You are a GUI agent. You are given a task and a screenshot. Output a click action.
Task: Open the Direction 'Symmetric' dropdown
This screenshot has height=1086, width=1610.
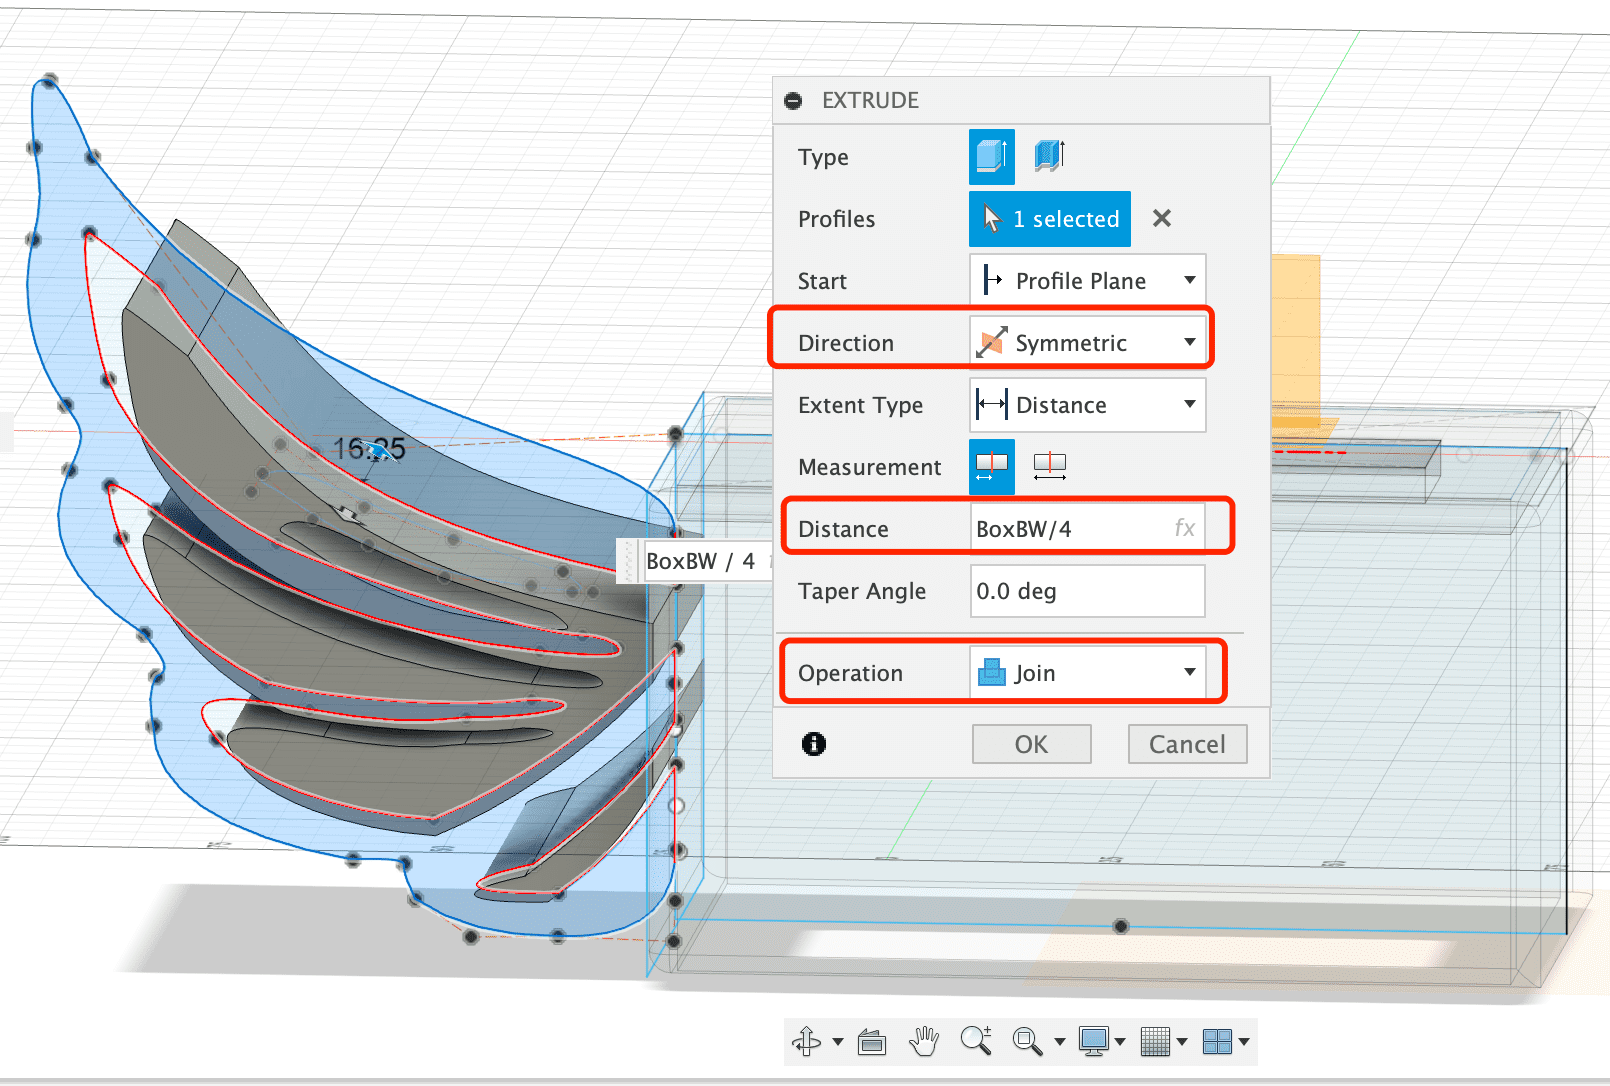1088,343
